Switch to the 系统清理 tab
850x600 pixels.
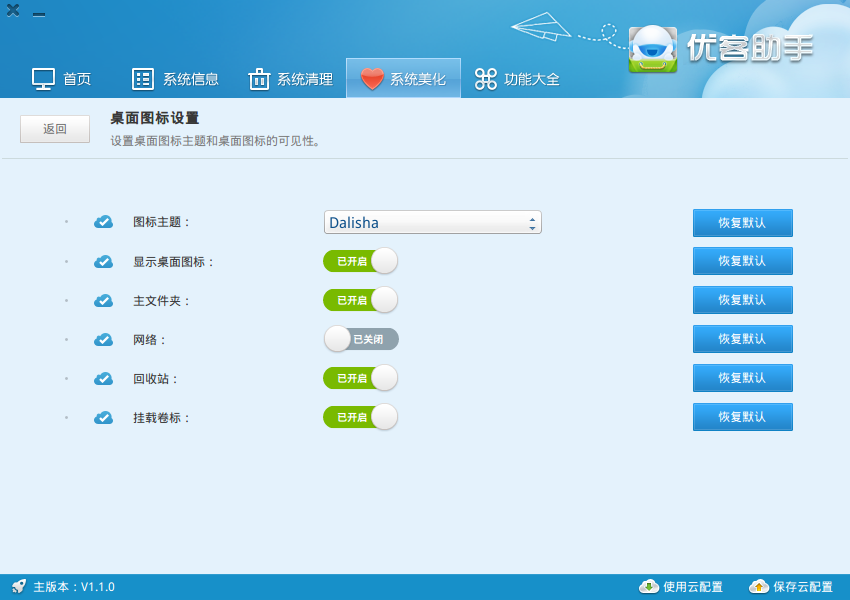click(290, 79)
